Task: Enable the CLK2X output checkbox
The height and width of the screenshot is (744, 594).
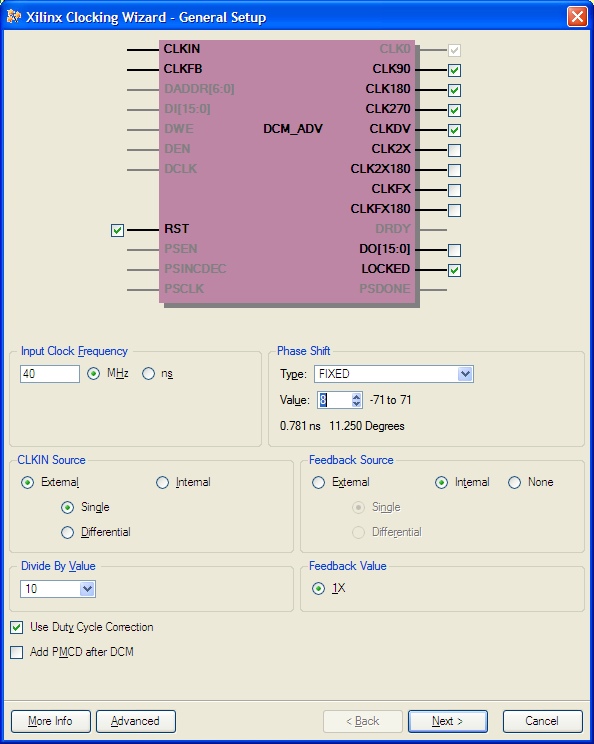Action: tap(454, 150)
